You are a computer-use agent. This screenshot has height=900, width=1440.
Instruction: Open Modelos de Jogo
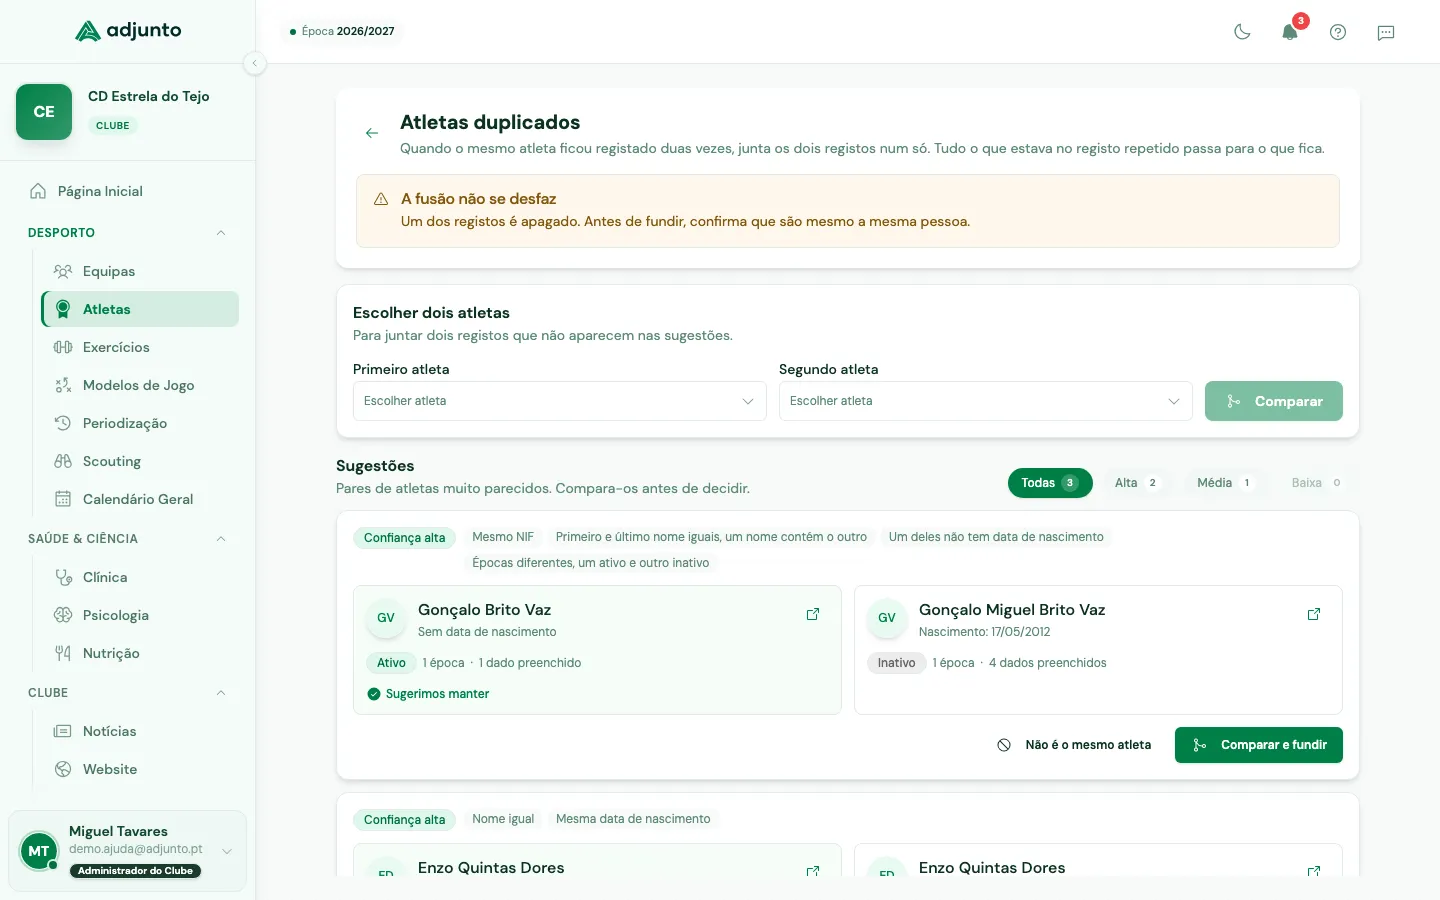point(140,385)
